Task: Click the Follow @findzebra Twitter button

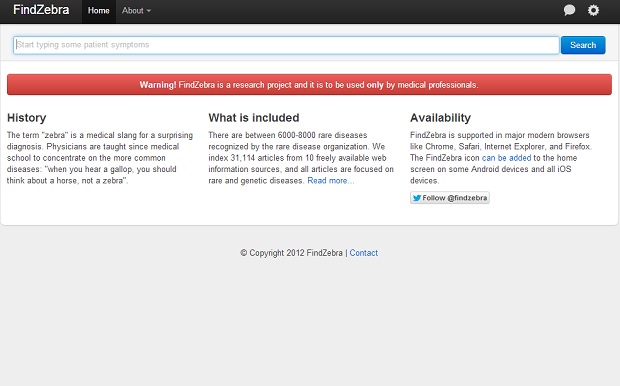Action: [450, 198]
